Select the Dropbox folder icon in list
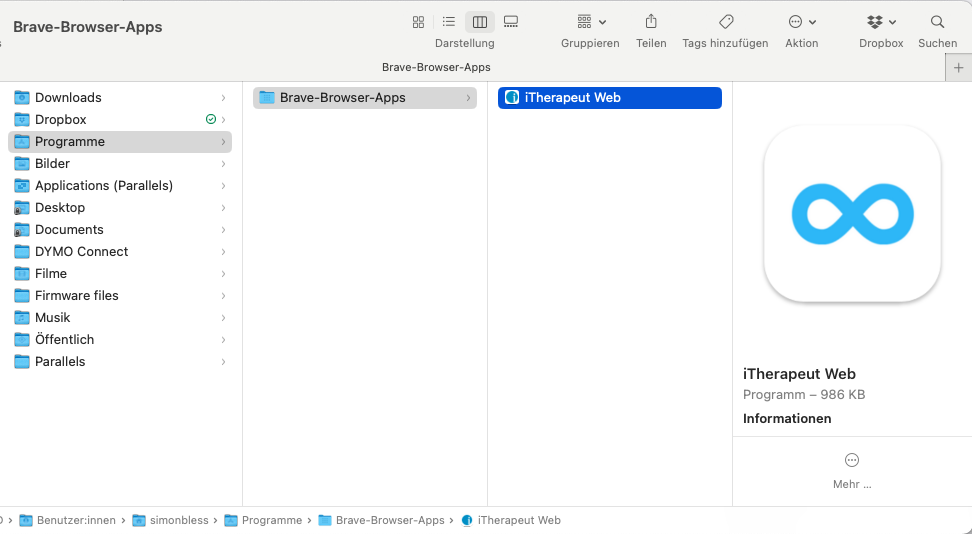Screen dimensions: 972x534 [22, 120]
